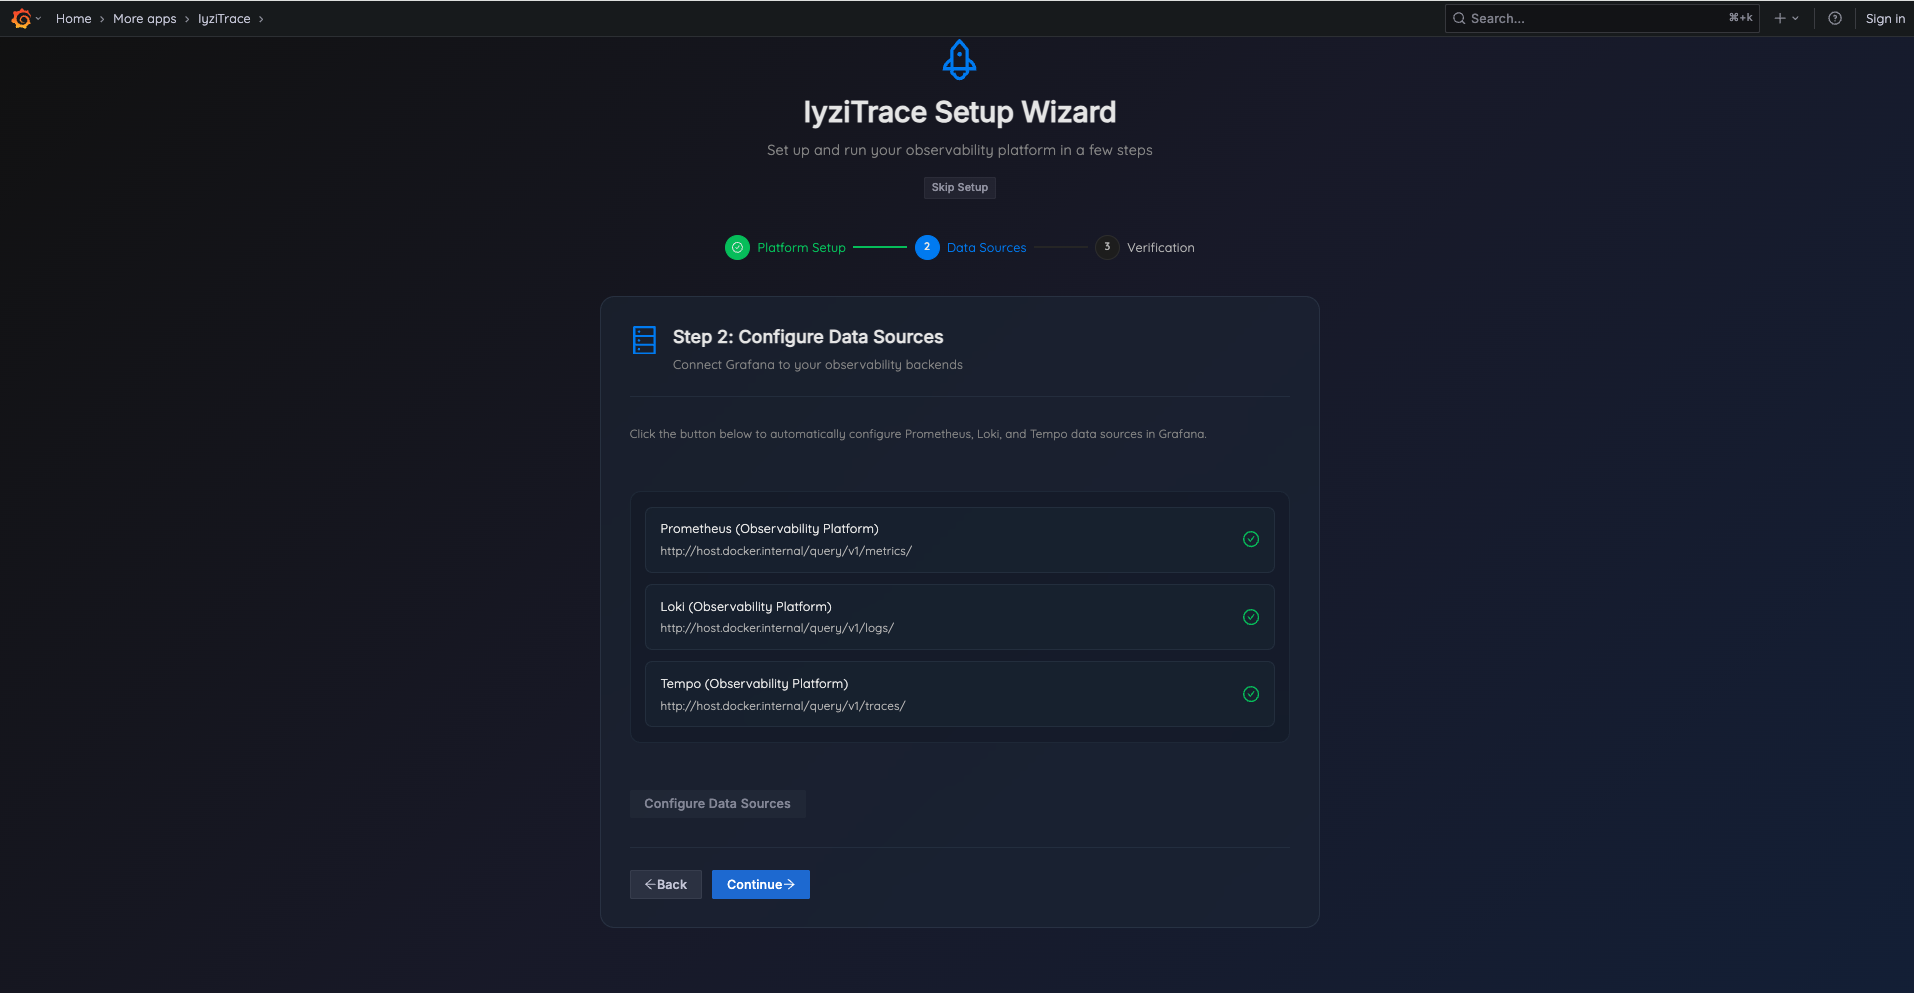Click the help question mark icon
This screenshot has height=993, width=1914.
1834,18
